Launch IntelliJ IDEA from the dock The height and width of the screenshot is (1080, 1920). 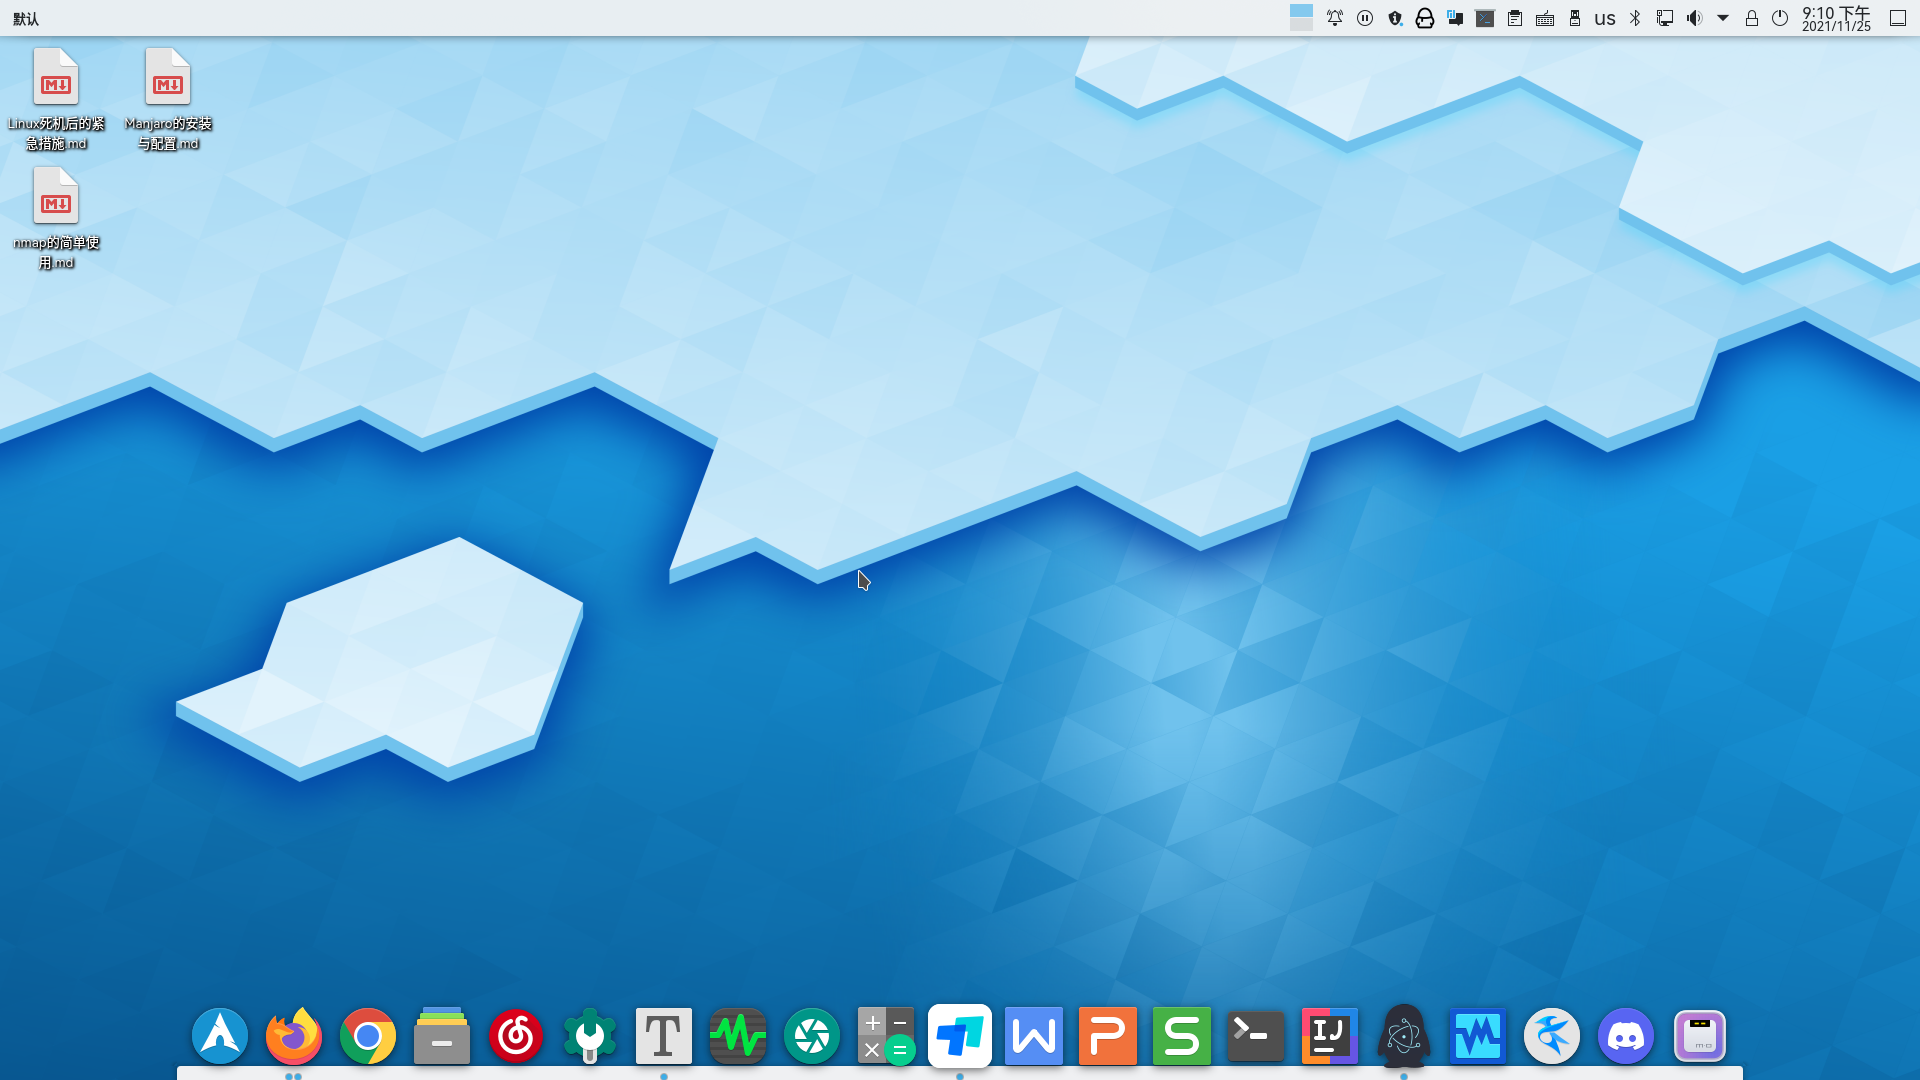click(x=1329, y=1036)
